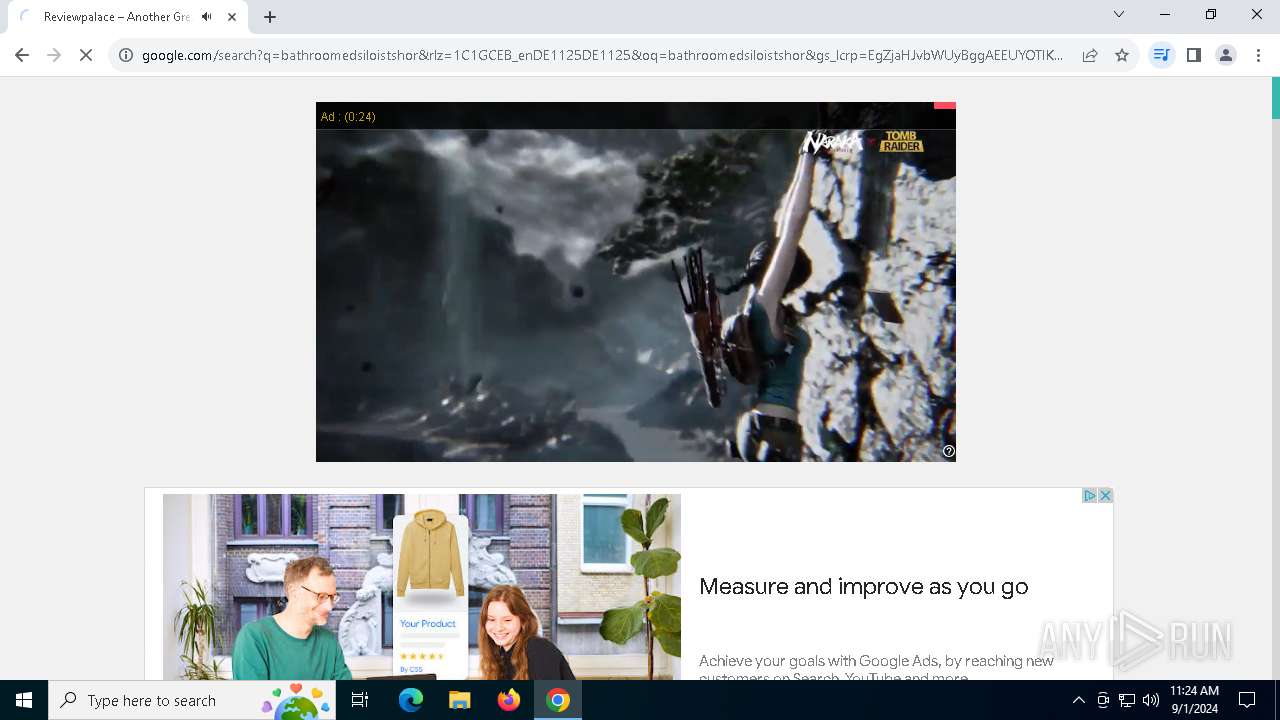Open the tab search dropdown arrow
Image resolution: width=1280 pixels, height=720 pixels.
[x=1119, y=14]
